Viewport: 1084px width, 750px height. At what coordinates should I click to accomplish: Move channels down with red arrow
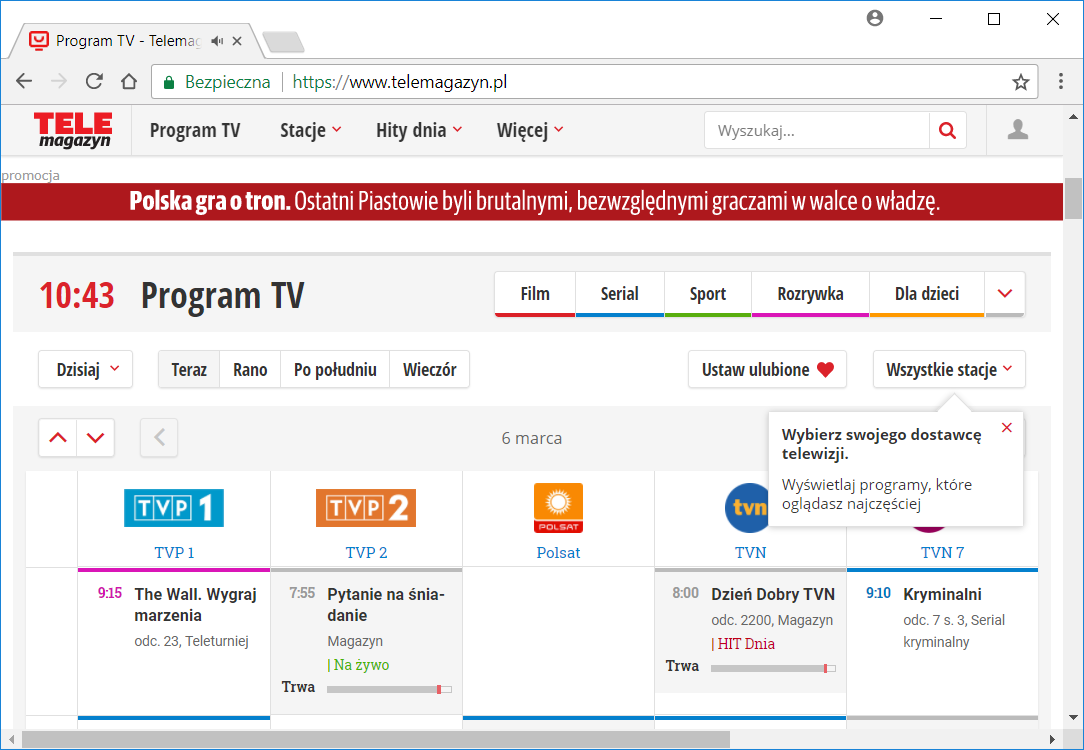pyautogui.click(x=95, y=438)
